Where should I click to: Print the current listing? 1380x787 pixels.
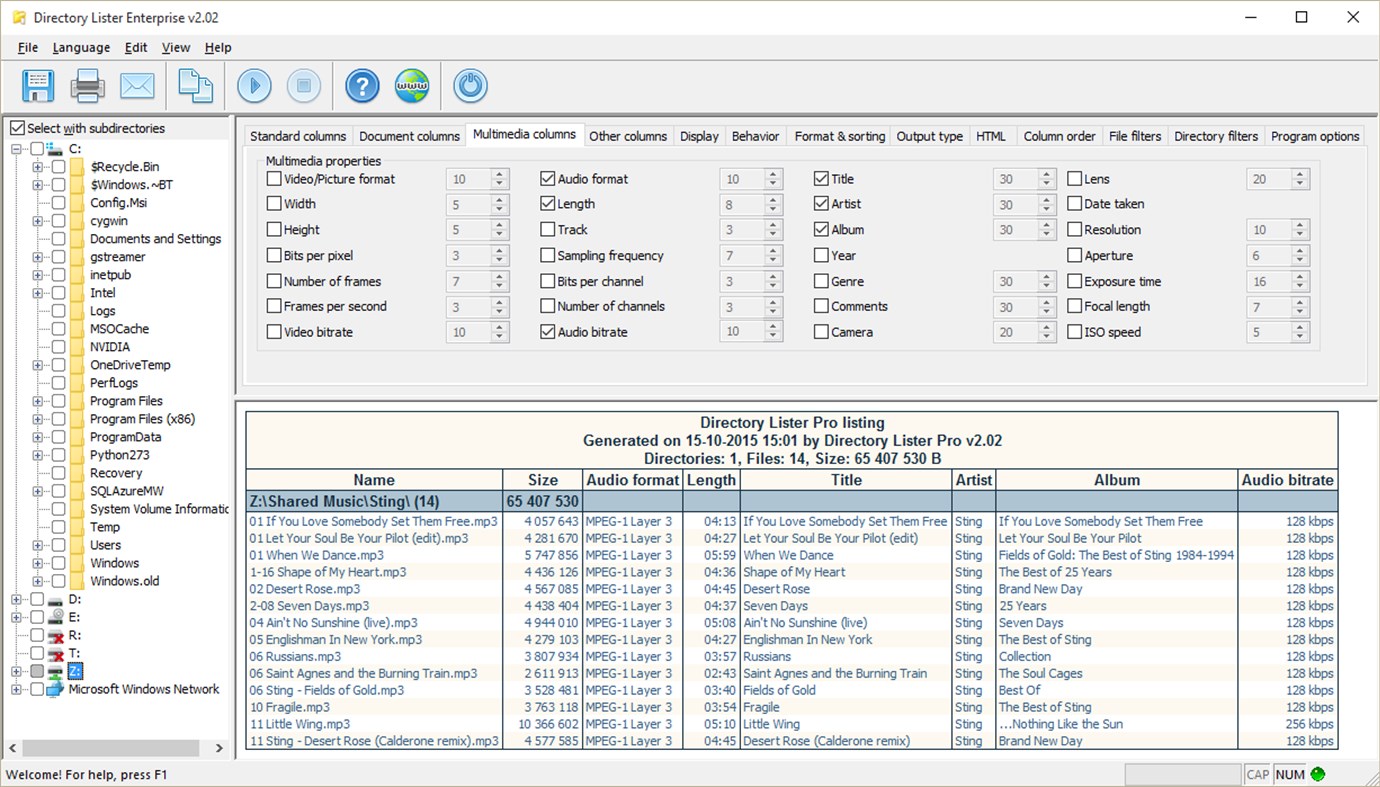pos(87,86)
